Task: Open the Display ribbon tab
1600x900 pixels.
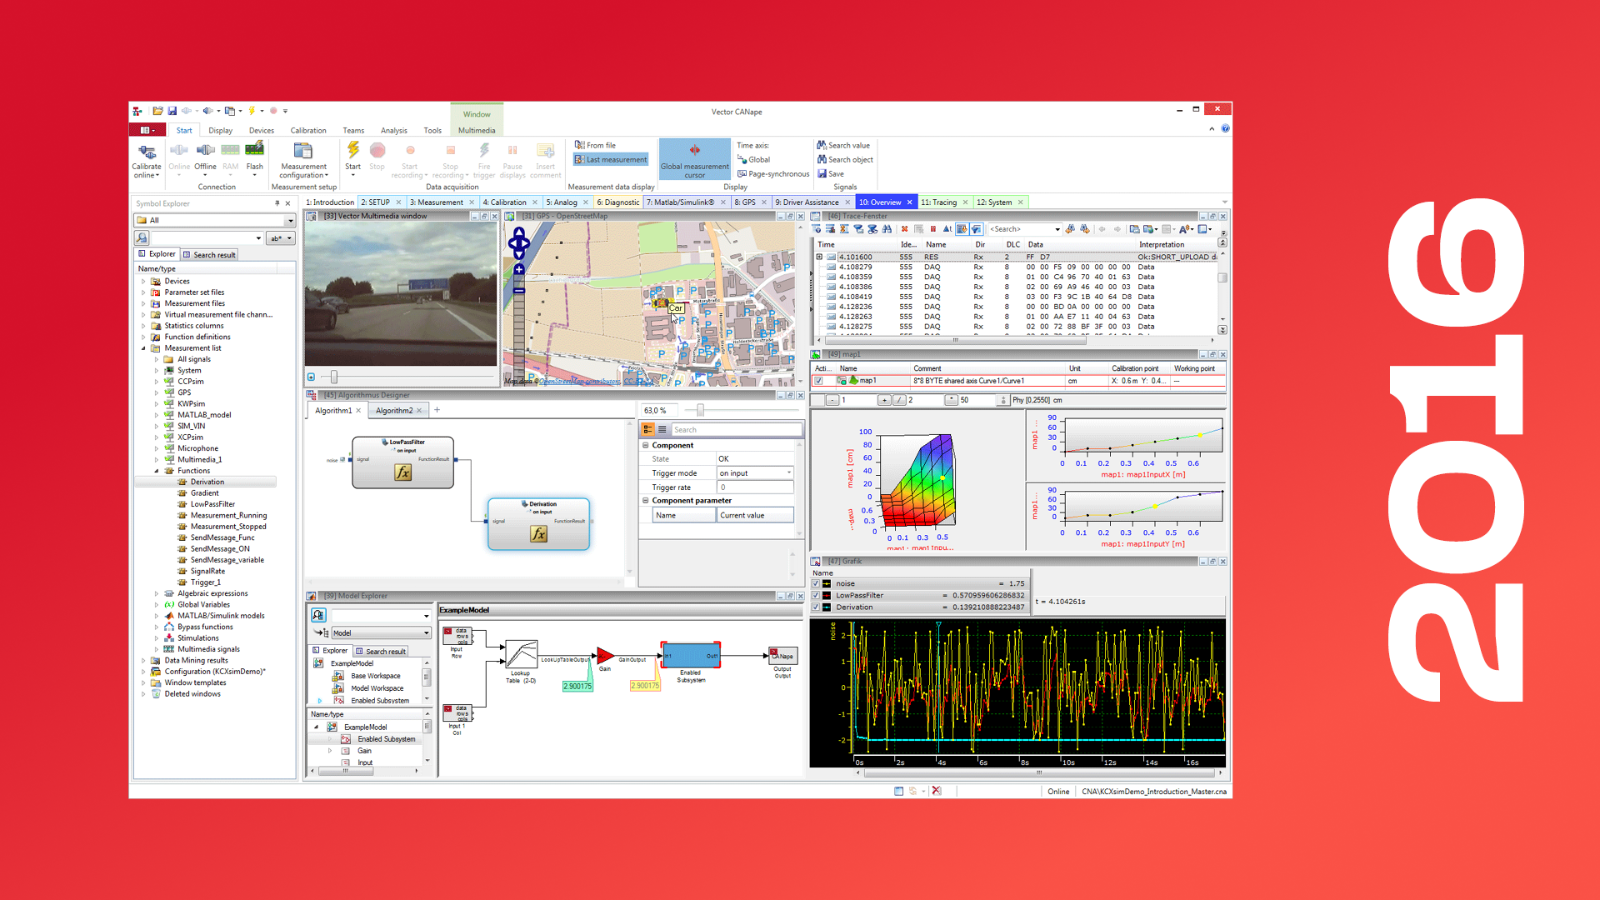Action: (x=220, y=130)
